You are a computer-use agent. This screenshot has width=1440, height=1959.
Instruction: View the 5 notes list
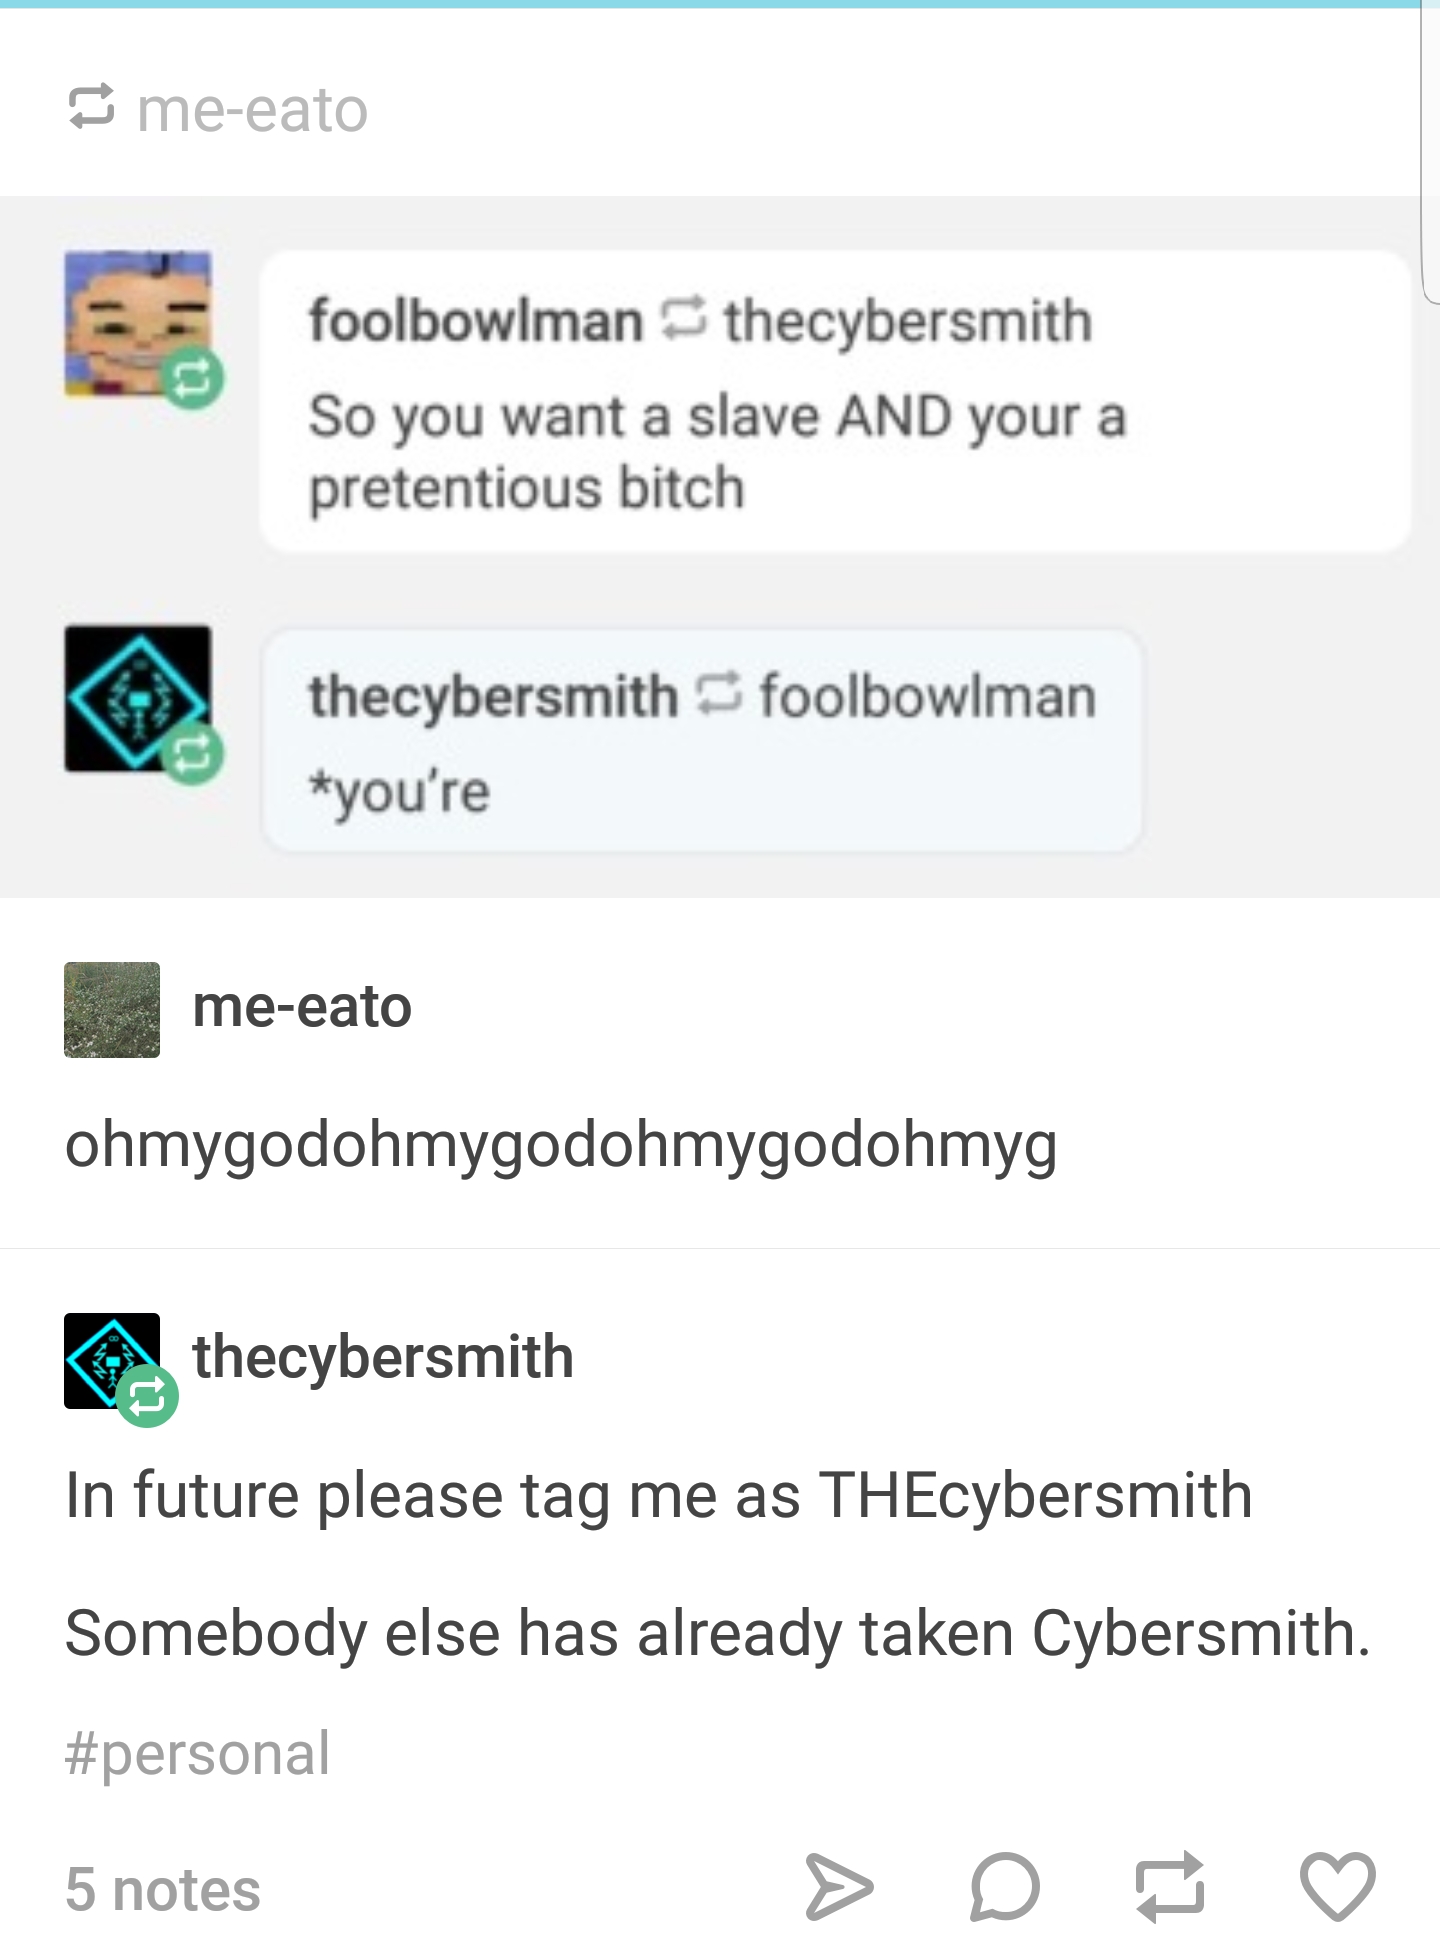[x=163, y=1890]
